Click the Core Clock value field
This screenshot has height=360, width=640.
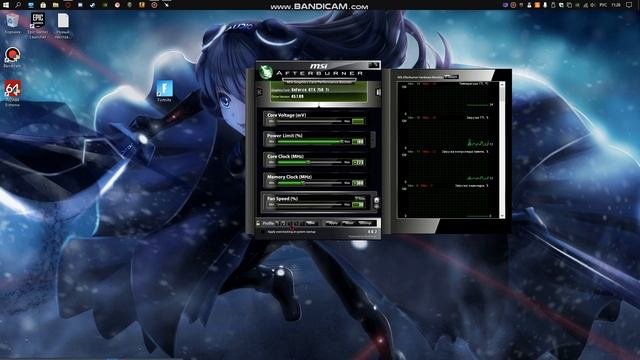coord(358,162)
